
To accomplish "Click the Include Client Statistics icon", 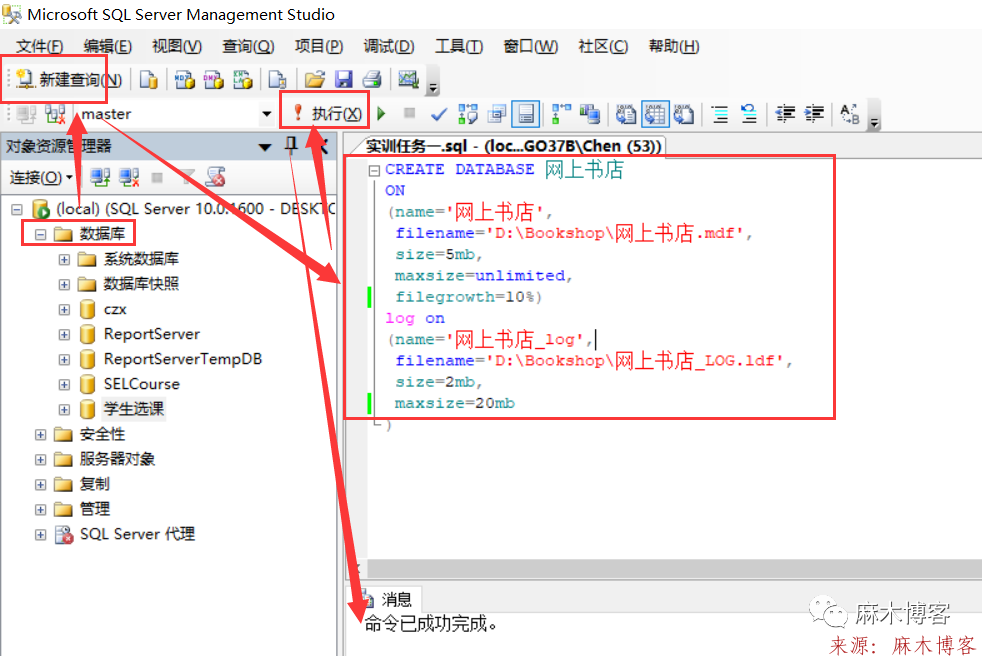I will point(589,114).
